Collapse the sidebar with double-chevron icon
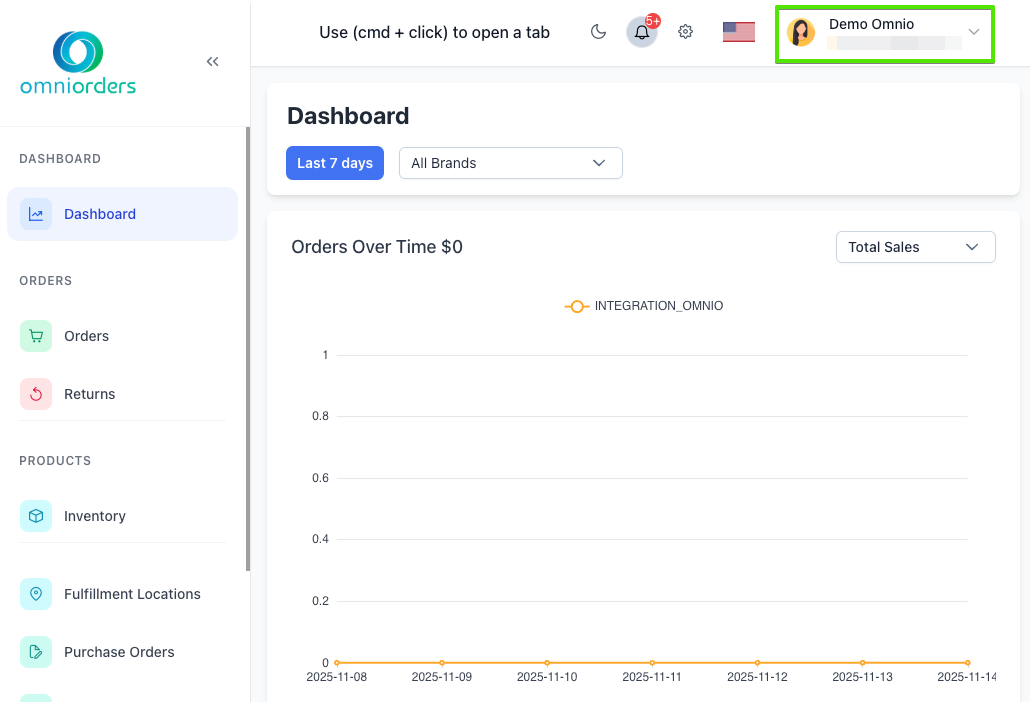The height and width of the screenshot is (702, 1030). 212,62
